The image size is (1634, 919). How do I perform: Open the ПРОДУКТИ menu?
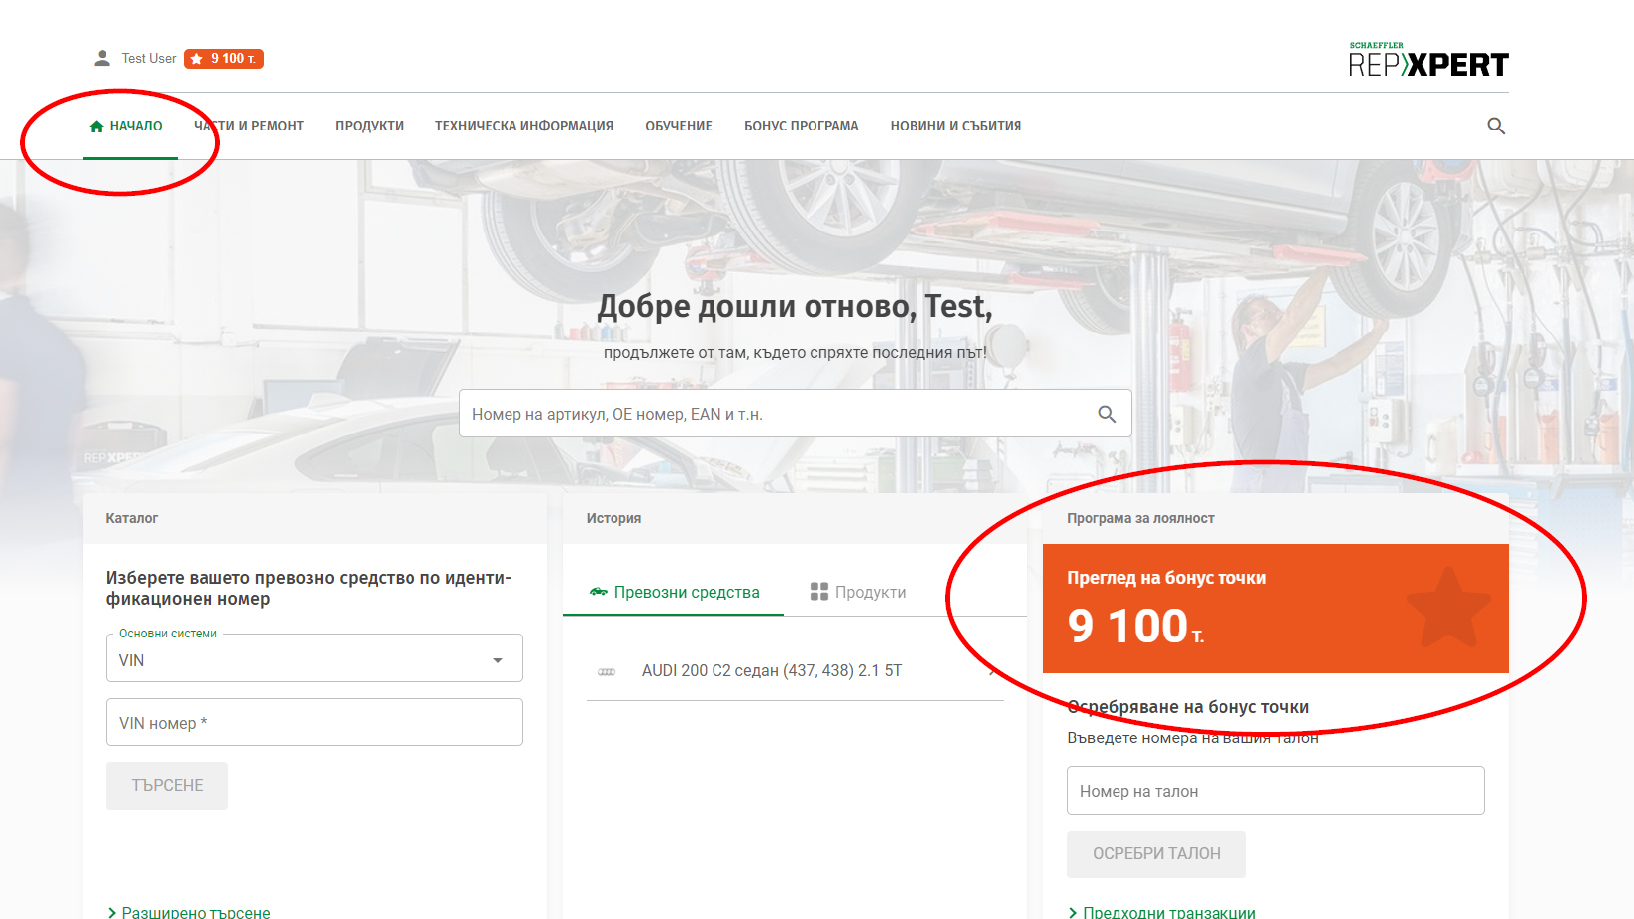tap(370, 126)
